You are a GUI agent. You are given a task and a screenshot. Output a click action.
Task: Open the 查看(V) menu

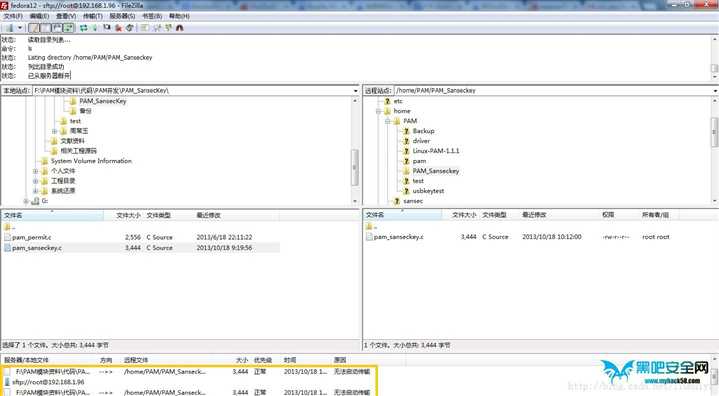tap(66, 16)
